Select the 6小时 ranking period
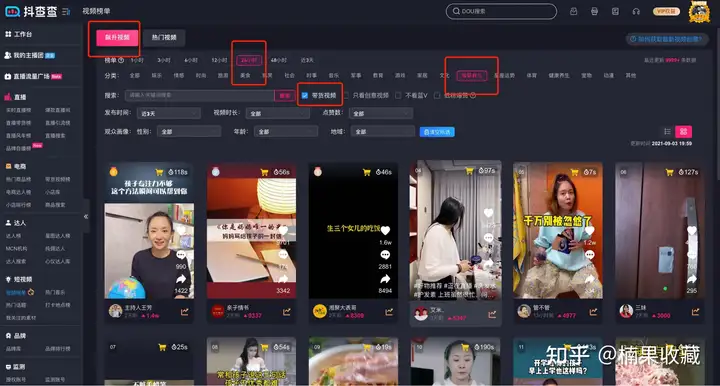This screenshot has height=386, width=720. click(x=191, y=60)
